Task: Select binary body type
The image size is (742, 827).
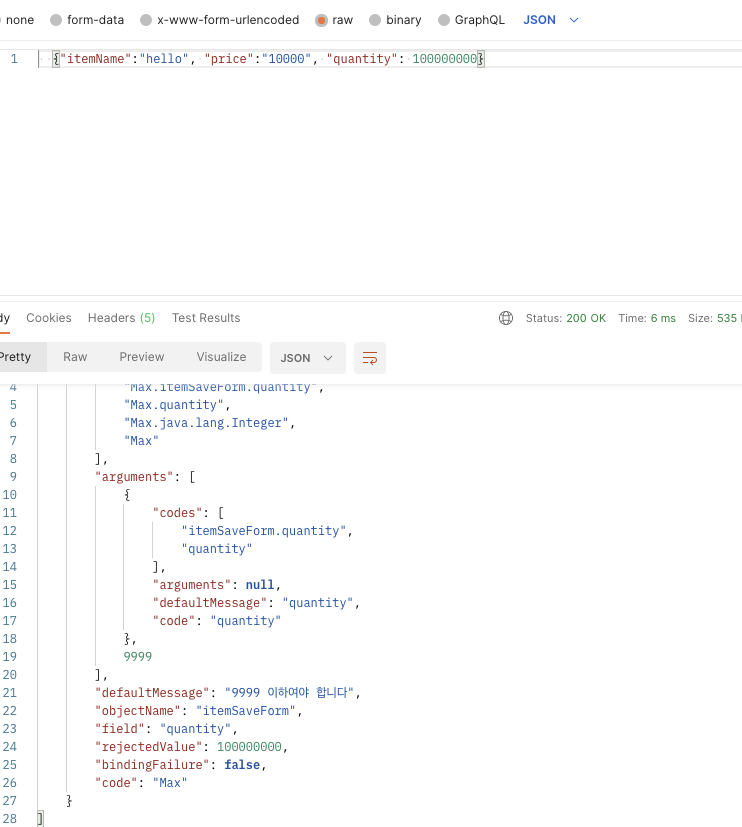Action: (395, 20)
